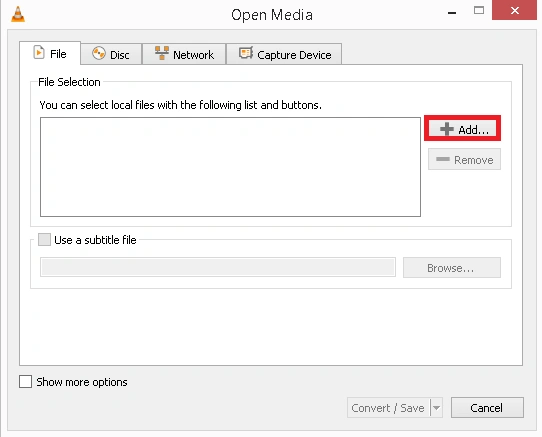Viewport: 542px width, 437px height.
Task: Expand the Convert / Save dropdown arrow
Action: (x=436, y=408)
